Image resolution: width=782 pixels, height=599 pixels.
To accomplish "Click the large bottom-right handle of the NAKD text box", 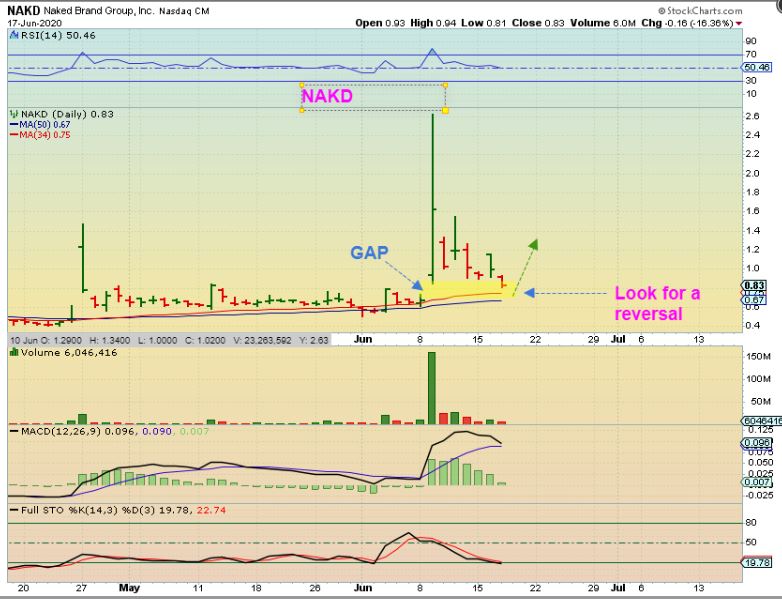I will tap(445, 110).
